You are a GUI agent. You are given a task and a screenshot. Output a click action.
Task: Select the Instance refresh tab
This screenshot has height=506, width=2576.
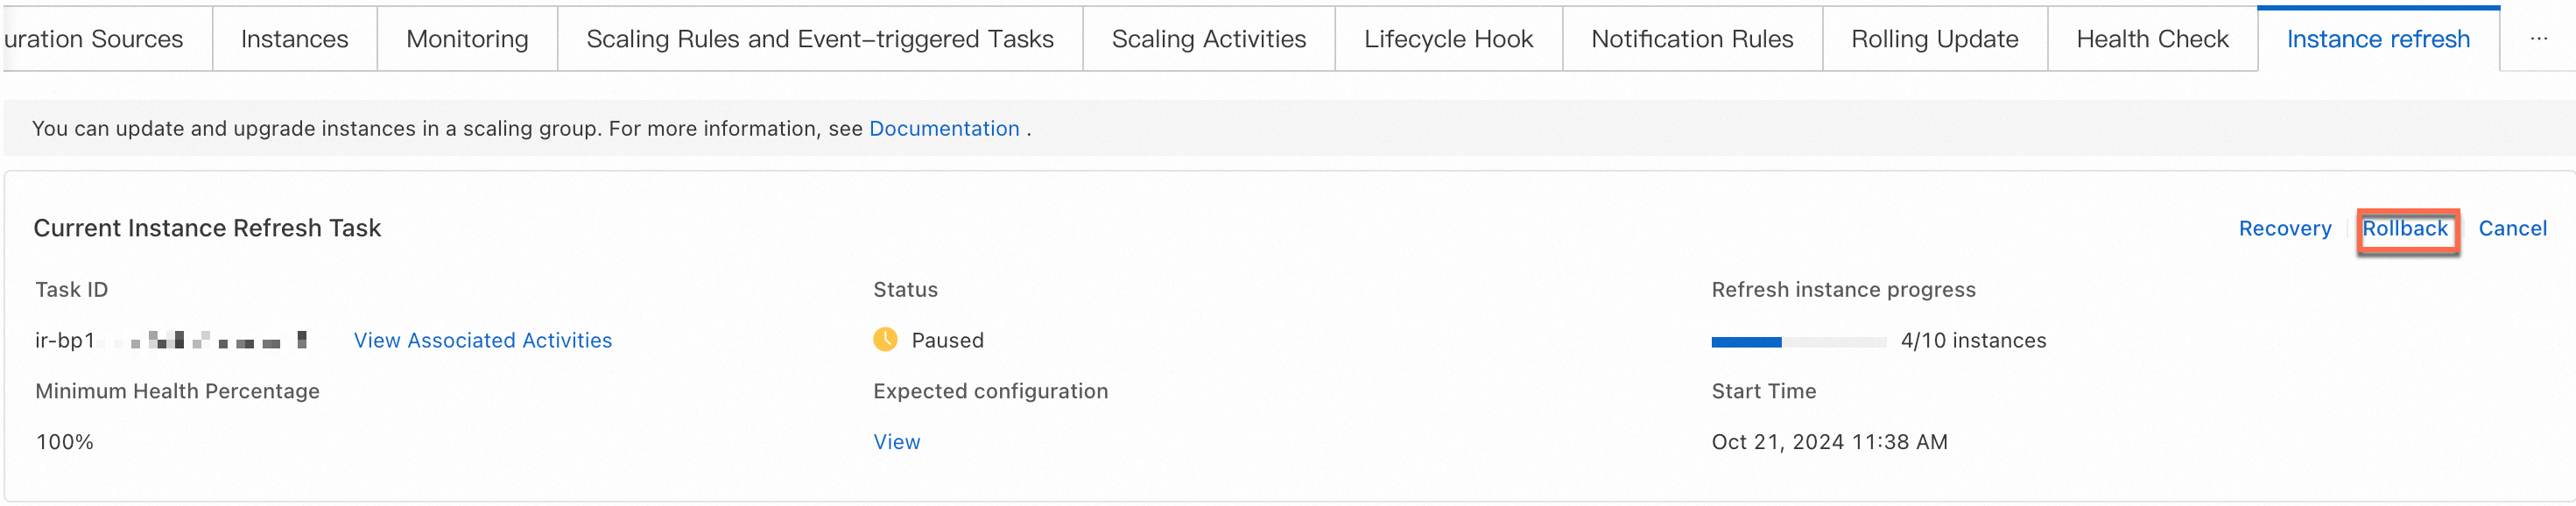coord(2377,39)
